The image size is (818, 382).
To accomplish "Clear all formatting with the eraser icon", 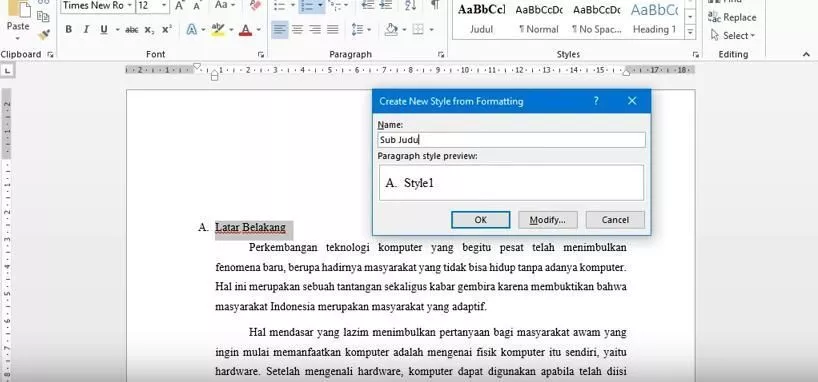I will (255, 5).
